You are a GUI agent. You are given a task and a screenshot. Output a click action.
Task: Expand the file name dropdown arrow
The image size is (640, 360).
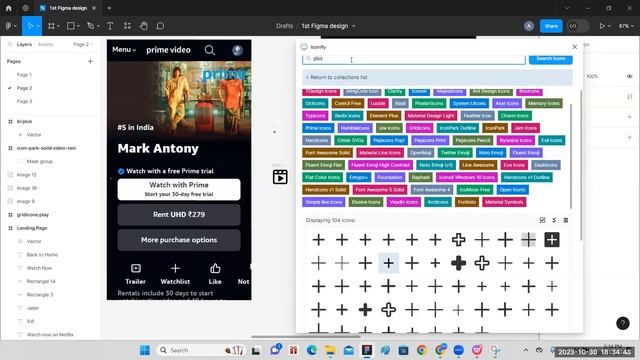tap(354, 26)
